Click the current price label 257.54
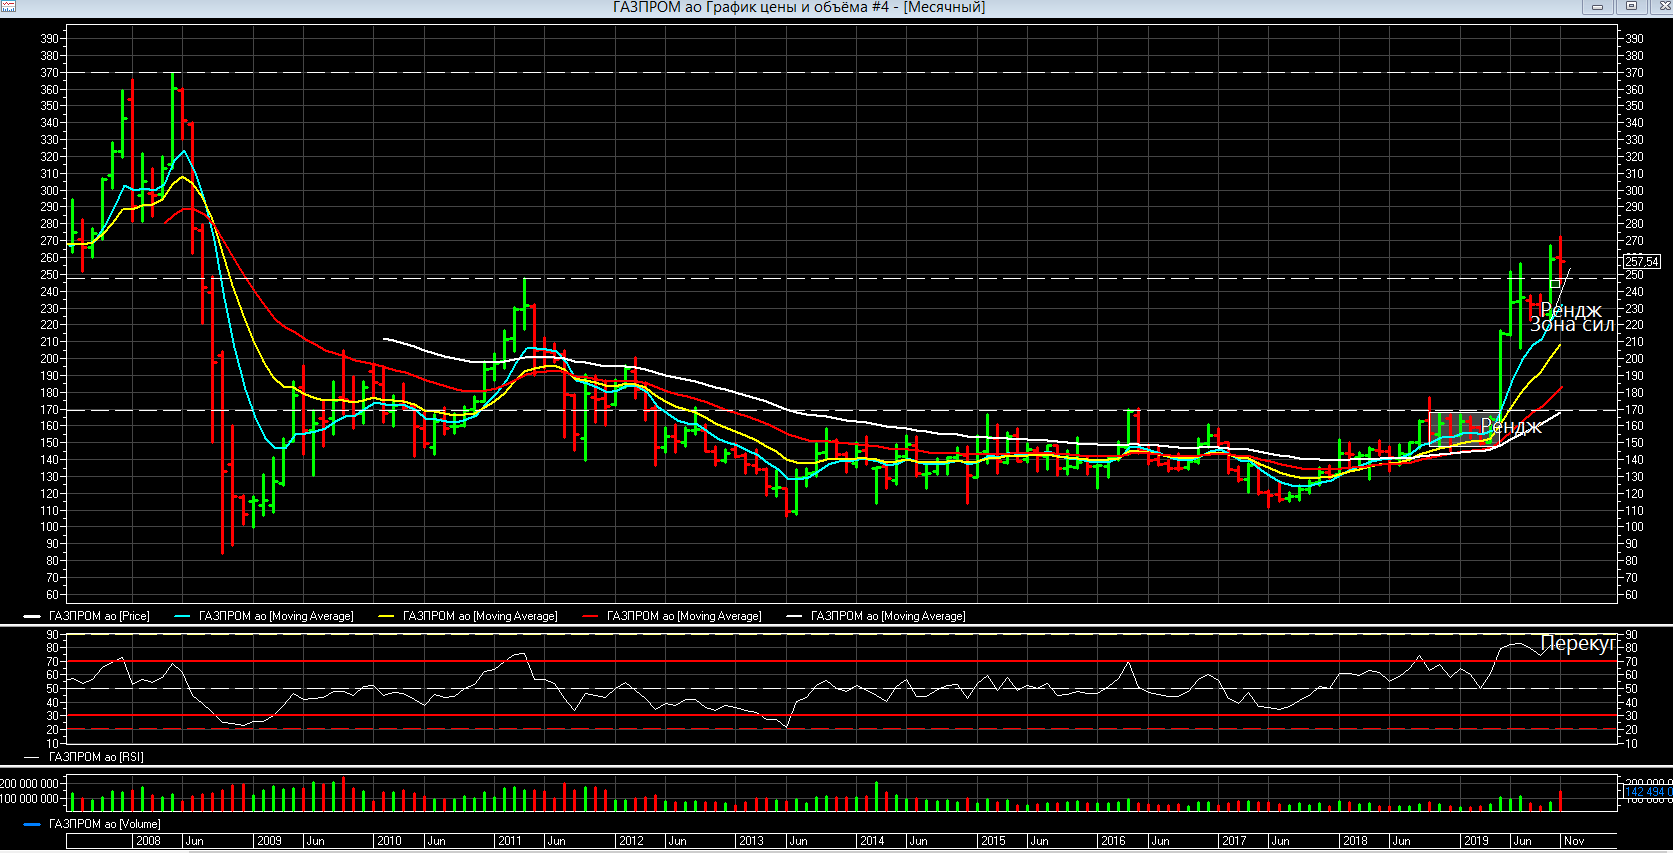 [1642, 262]
